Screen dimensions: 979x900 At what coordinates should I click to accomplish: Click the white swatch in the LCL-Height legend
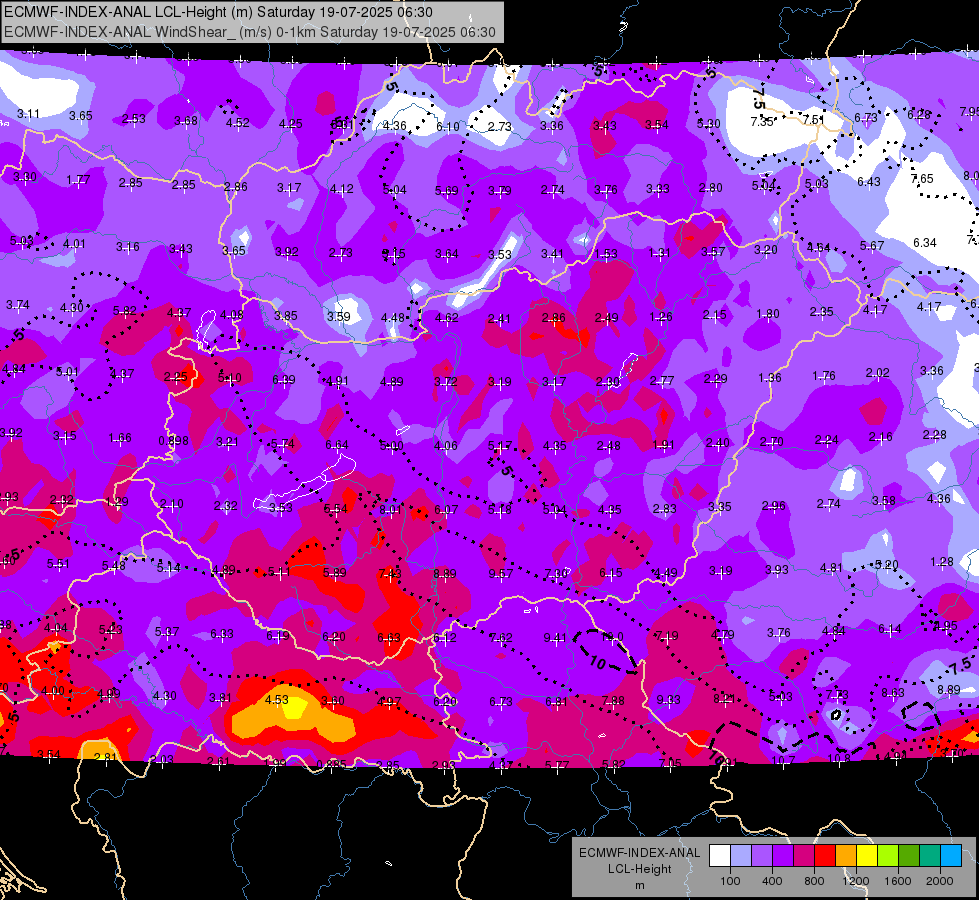coord(720,856)
